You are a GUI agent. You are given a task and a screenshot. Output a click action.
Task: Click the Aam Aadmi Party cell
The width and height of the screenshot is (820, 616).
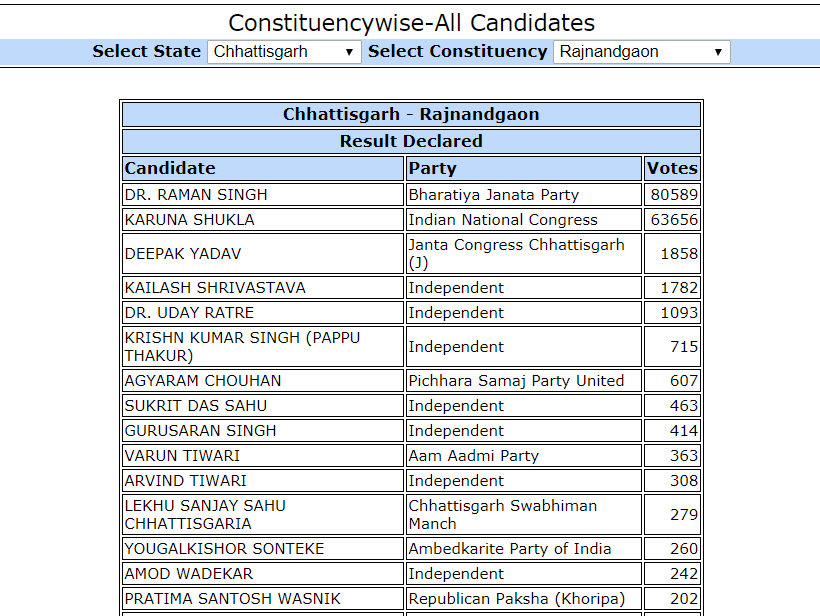523,455
